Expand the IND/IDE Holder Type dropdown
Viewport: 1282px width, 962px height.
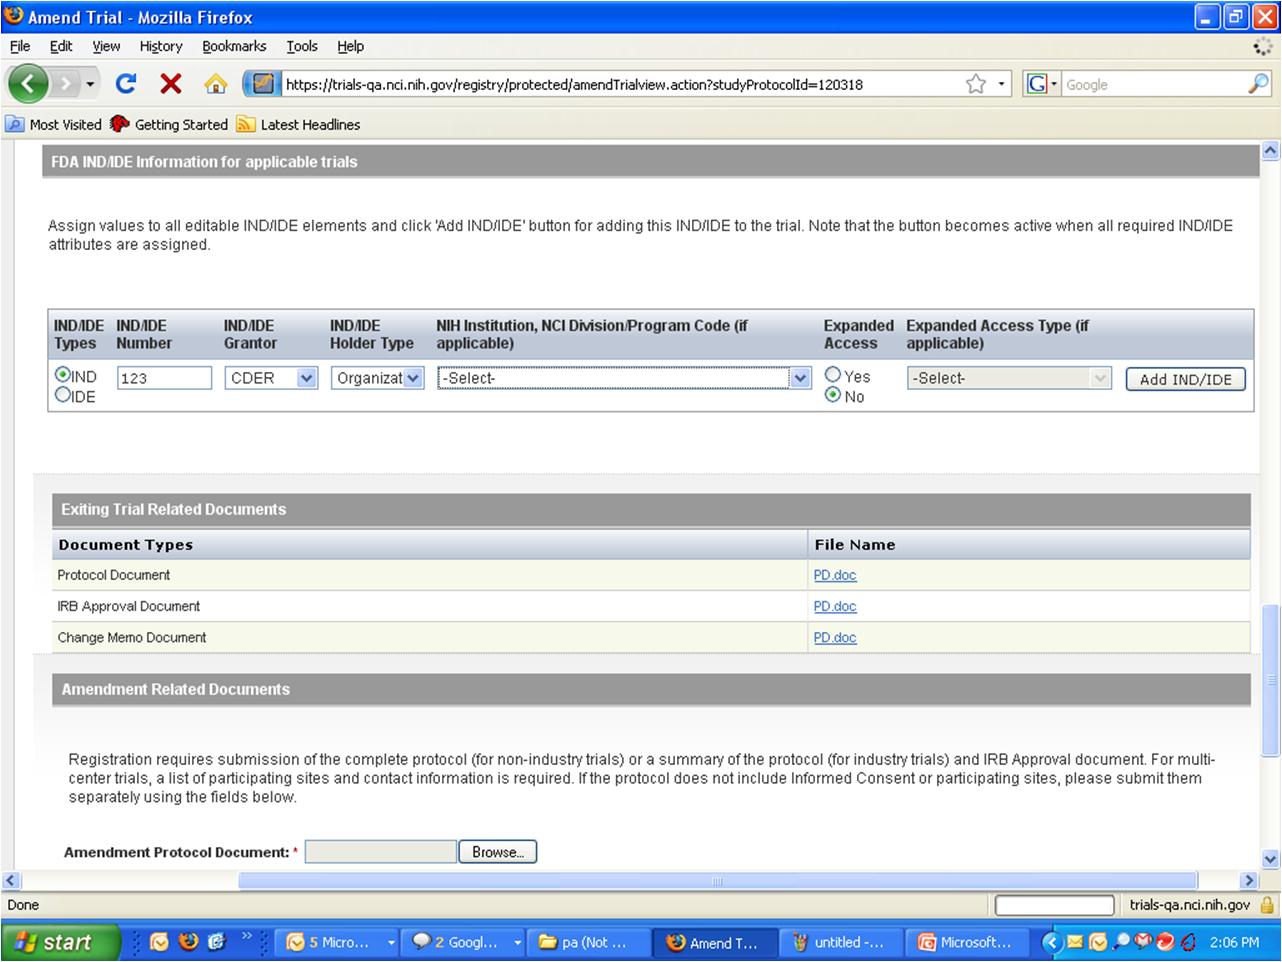pos(377,378)
